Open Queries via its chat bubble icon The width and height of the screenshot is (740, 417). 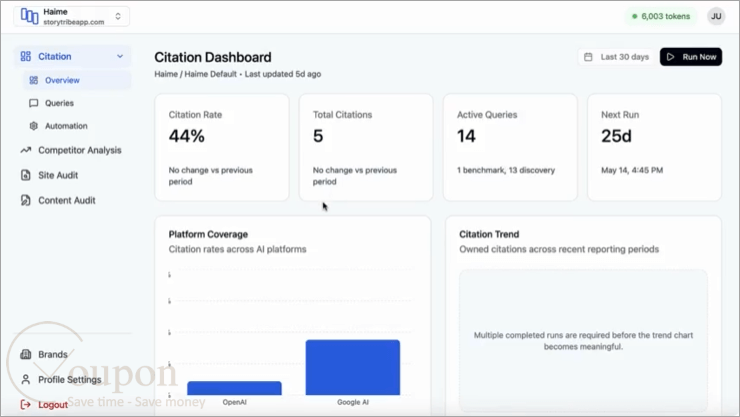34,103
